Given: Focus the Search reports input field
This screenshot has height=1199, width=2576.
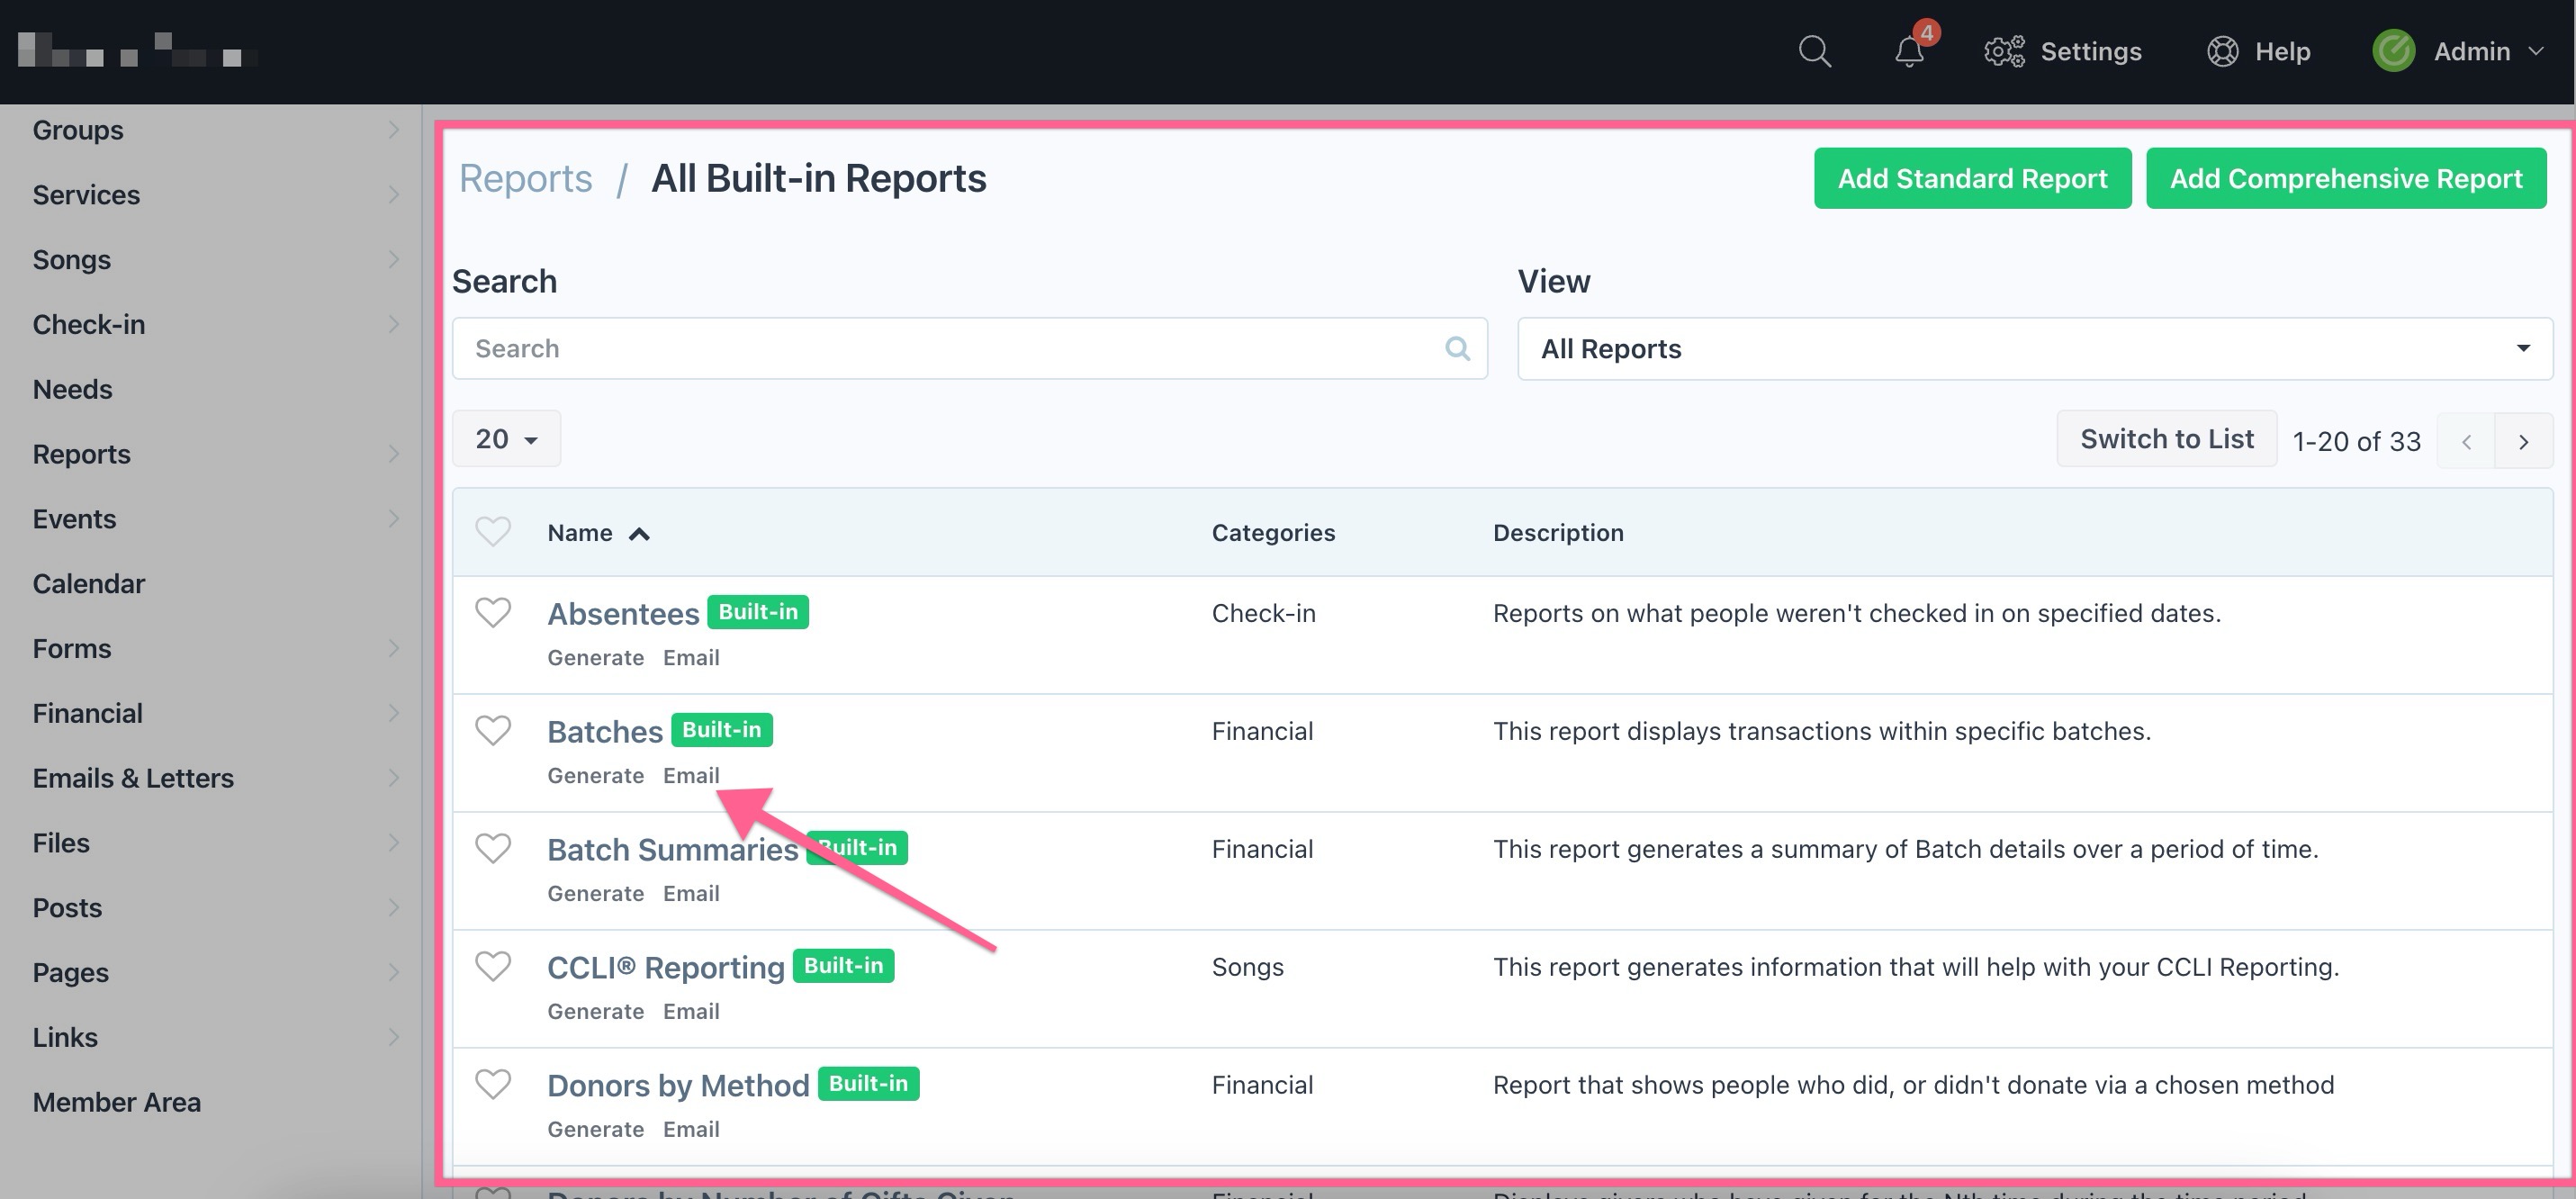Looking at the screenshot, I should pos(969,348).
